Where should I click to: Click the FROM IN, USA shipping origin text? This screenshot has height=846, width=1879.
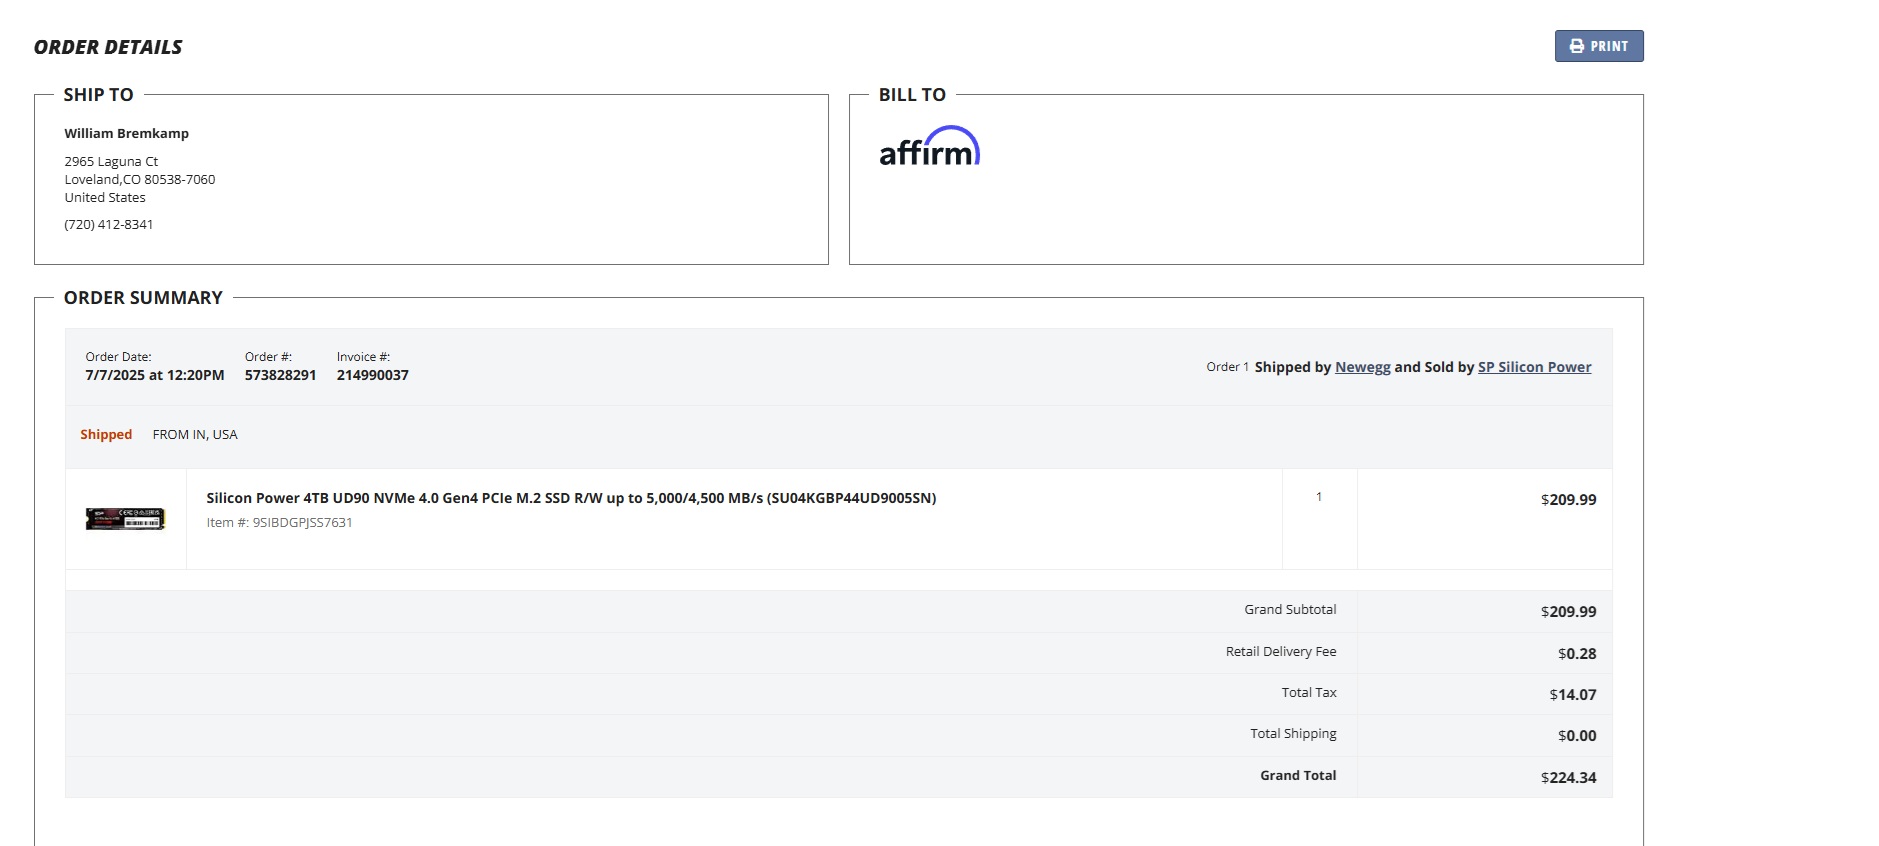tap(195, 435)
